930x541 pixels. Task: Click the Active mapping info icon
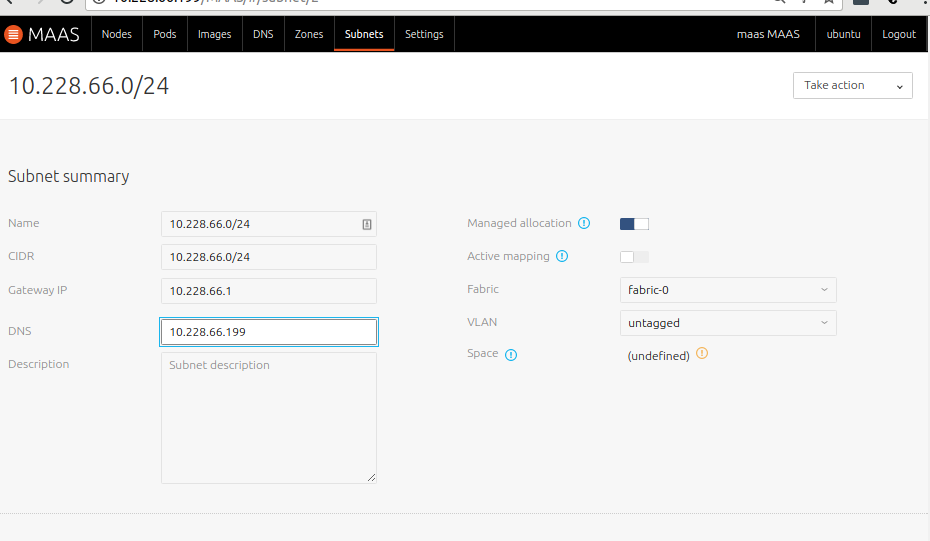[x=562, y=256]
